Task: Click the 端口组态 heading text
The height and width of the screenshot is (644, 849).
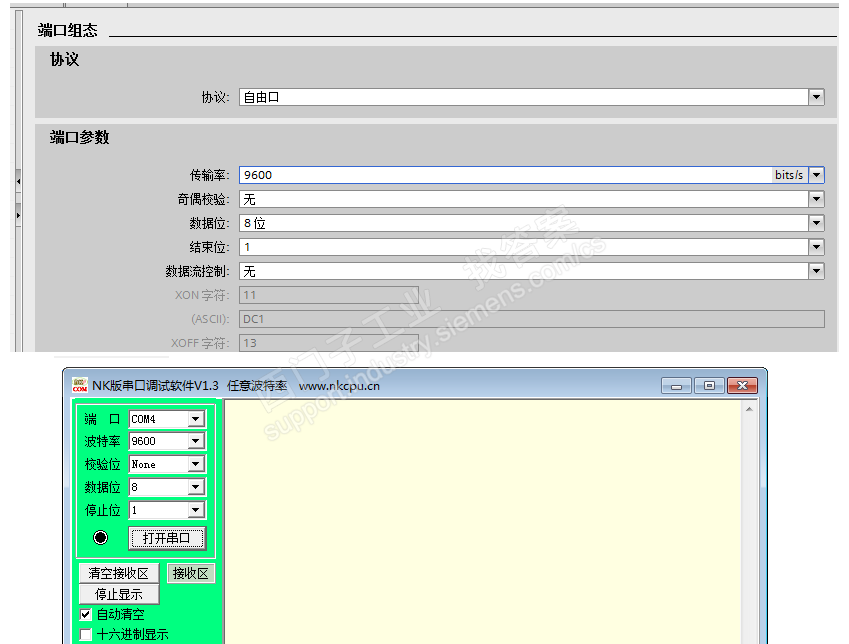Action: (68, 30)
